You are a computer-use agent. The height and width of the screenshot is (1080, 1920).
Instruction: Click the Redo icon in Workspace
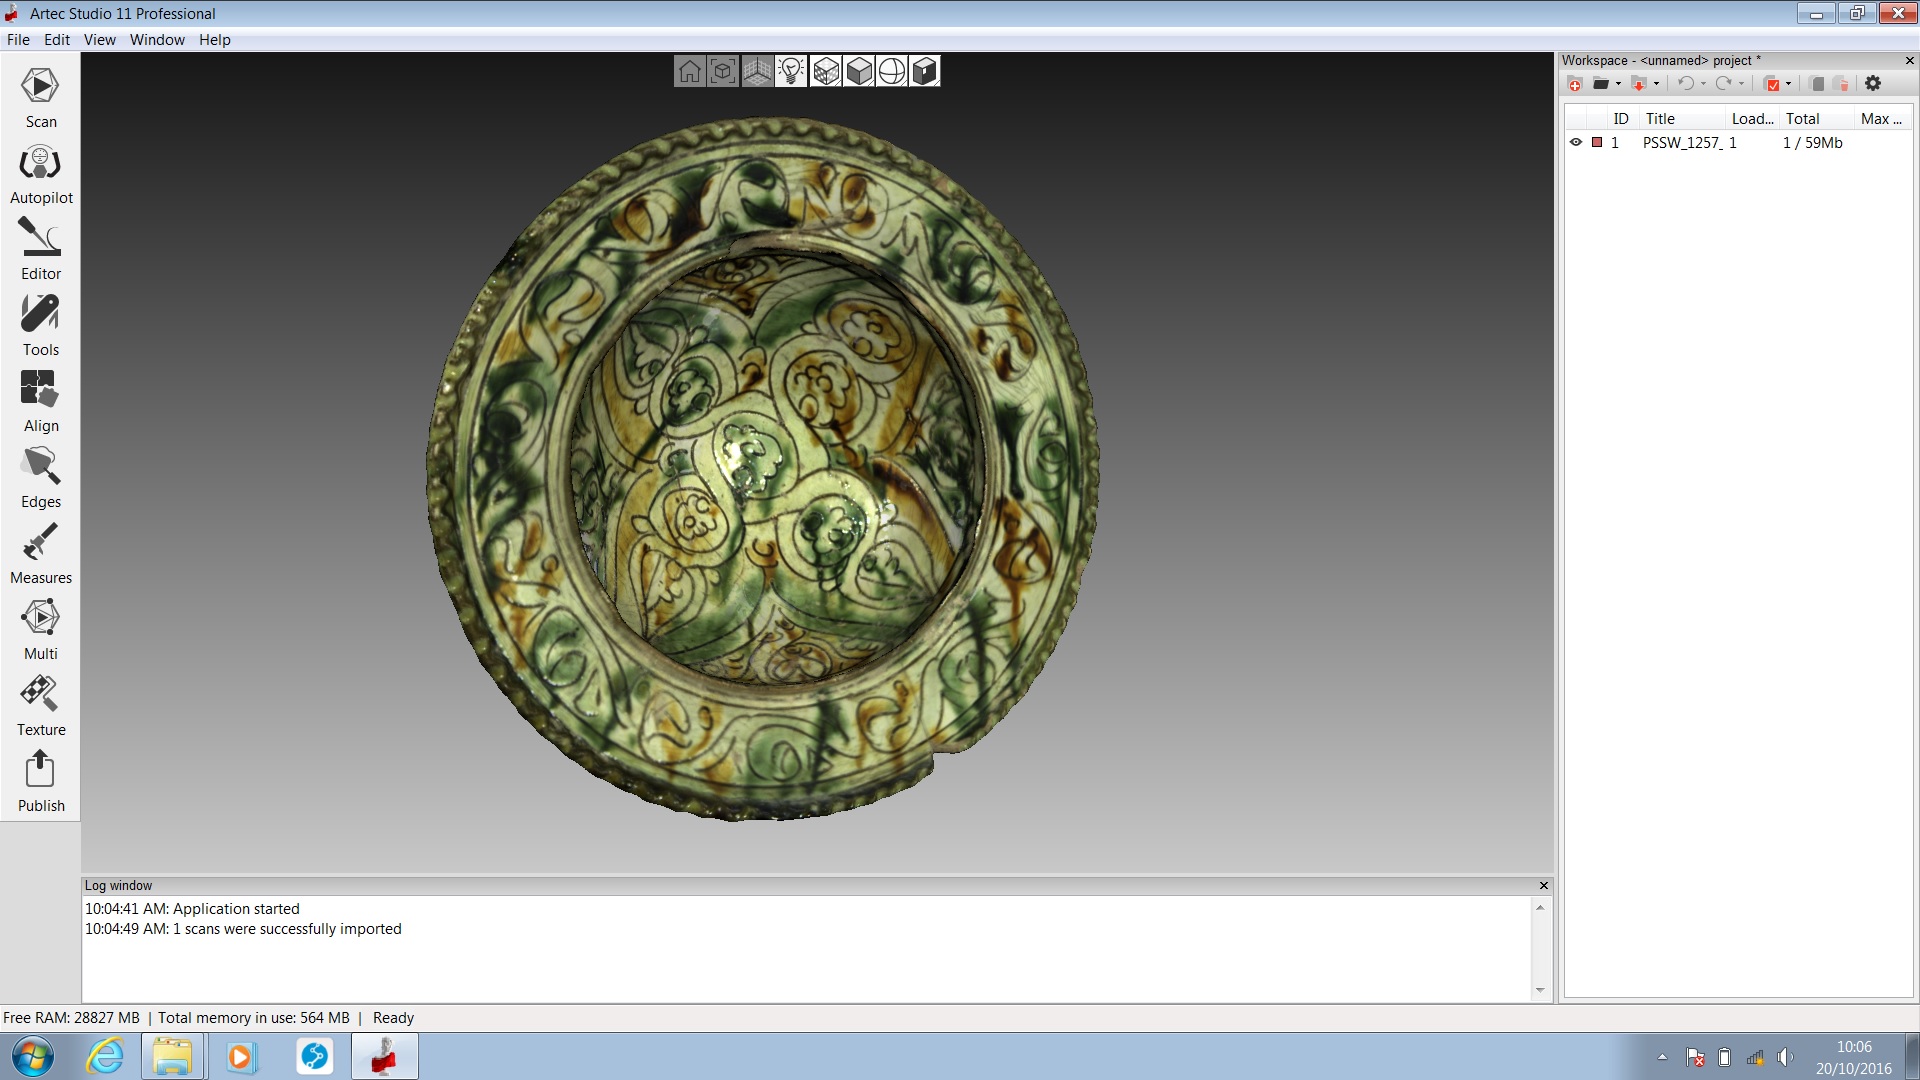[x=1724, y=84]
